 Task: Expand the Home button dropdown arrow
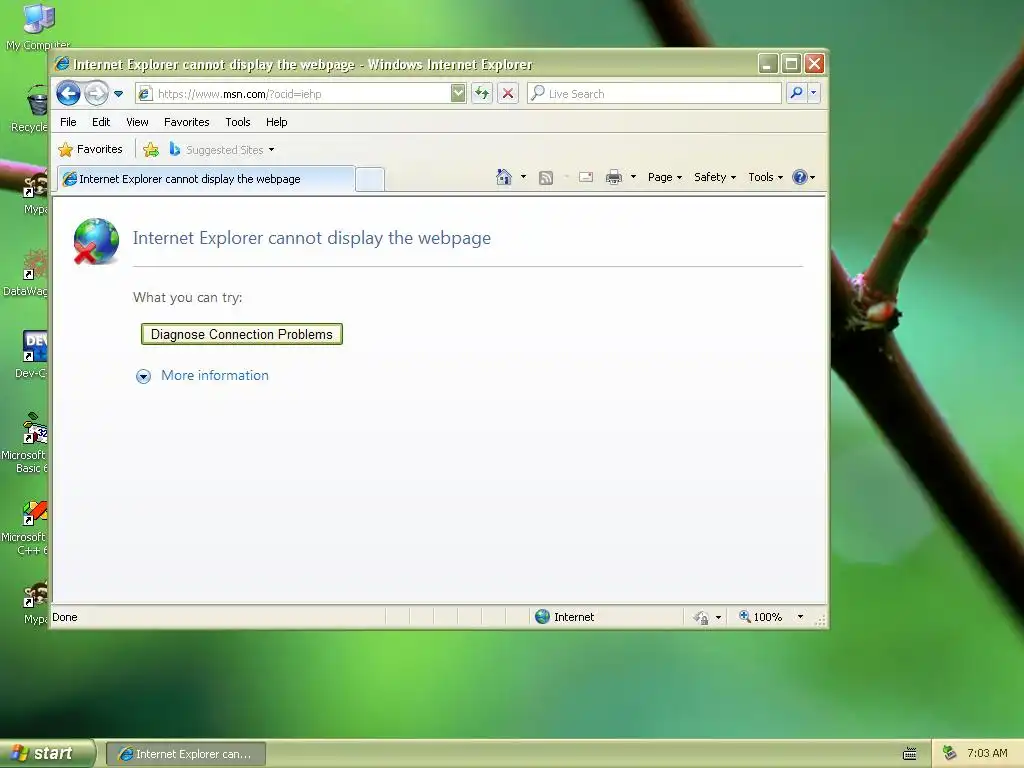(x=523, y=177)
